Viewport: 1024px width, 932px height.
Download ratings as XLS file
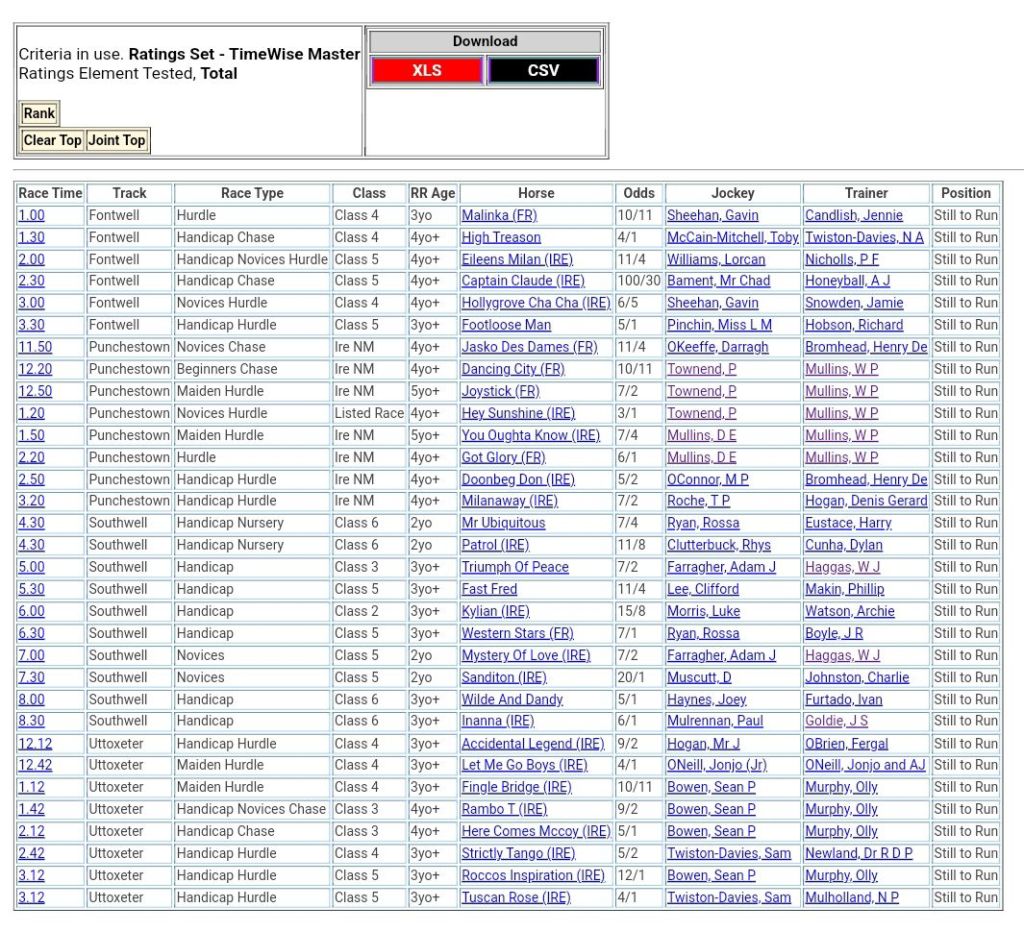pos(427,71)
